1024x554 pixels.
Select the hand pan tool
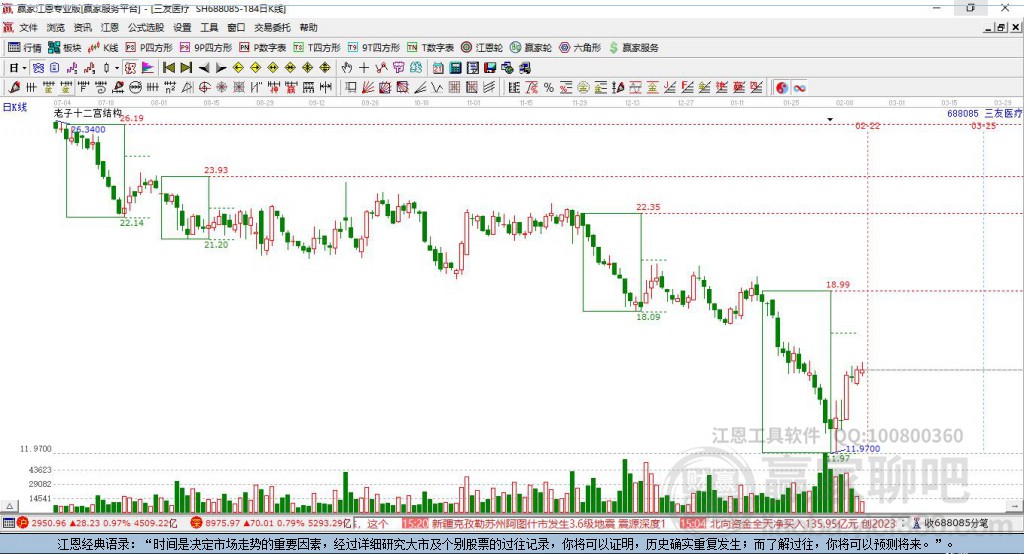[x=346, y=67]
